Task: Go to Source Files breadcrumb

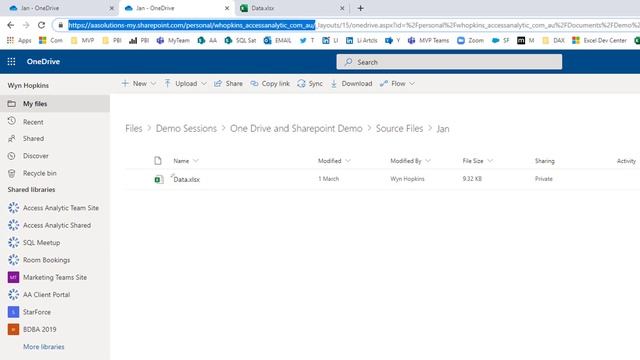Action: pyautogui.click(x=400, y=129)
